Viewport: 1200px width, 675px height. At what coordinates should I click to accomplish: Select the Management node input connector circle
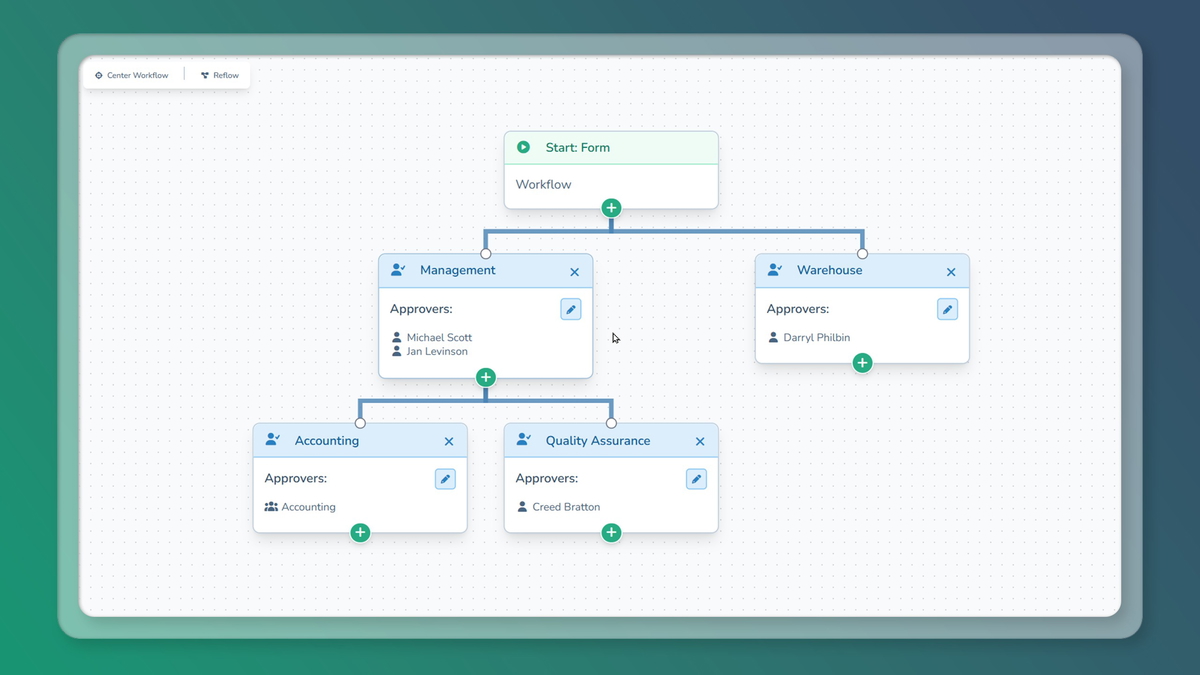pos(486,254)
